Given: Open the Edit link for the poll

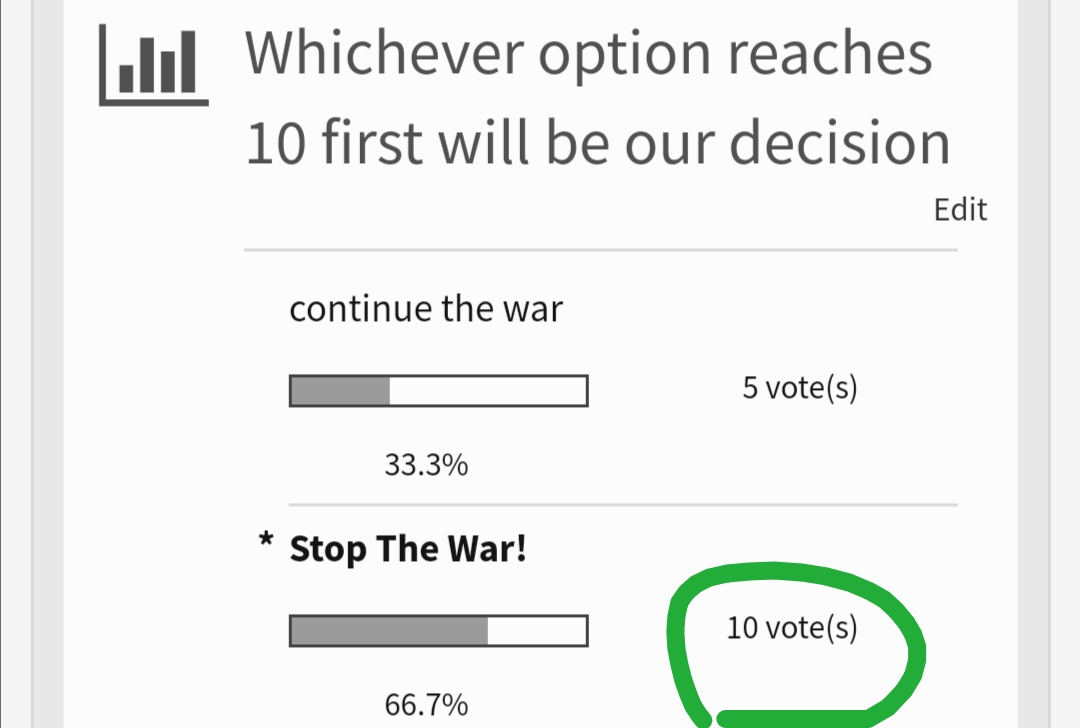Looking at the screenshot, I should coord(960,209).
